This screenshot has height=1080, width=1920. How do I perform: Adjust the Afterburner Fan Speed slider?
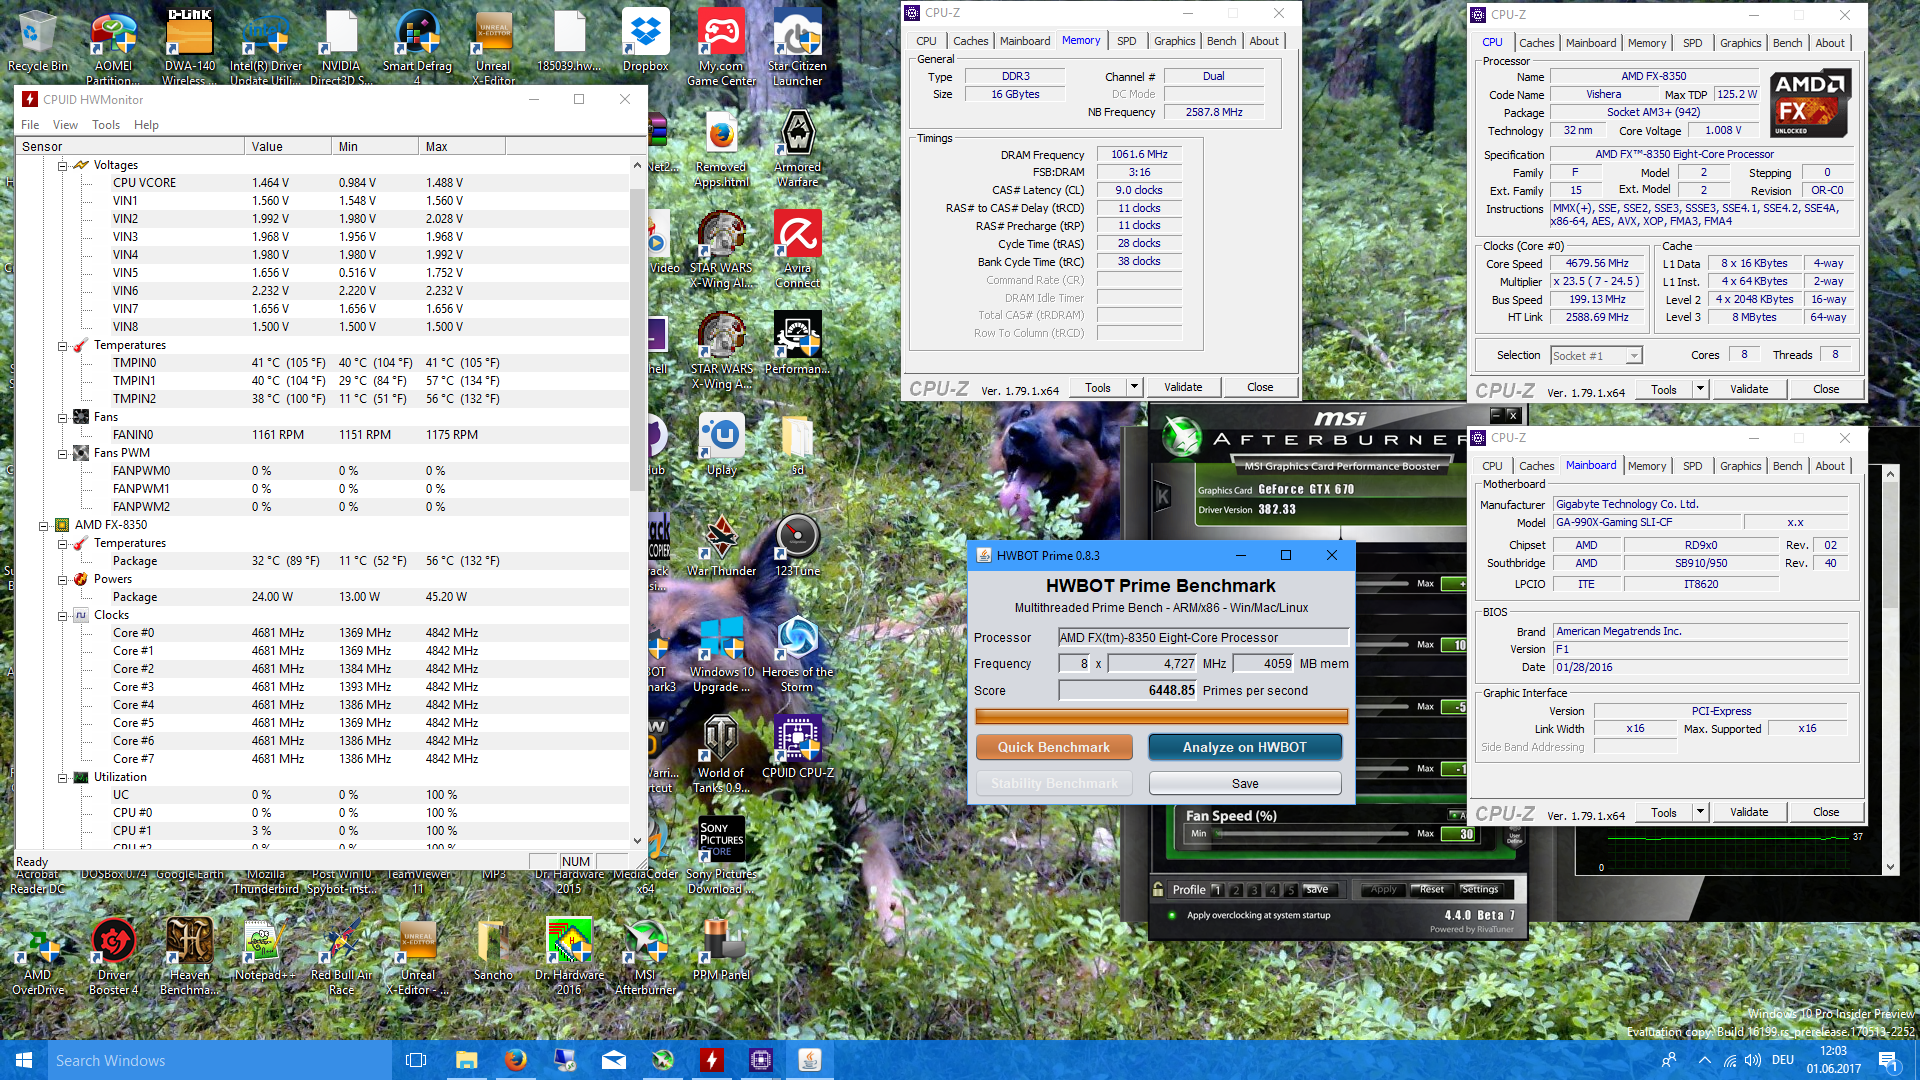pyautogui.click(x=1313, y=834)
